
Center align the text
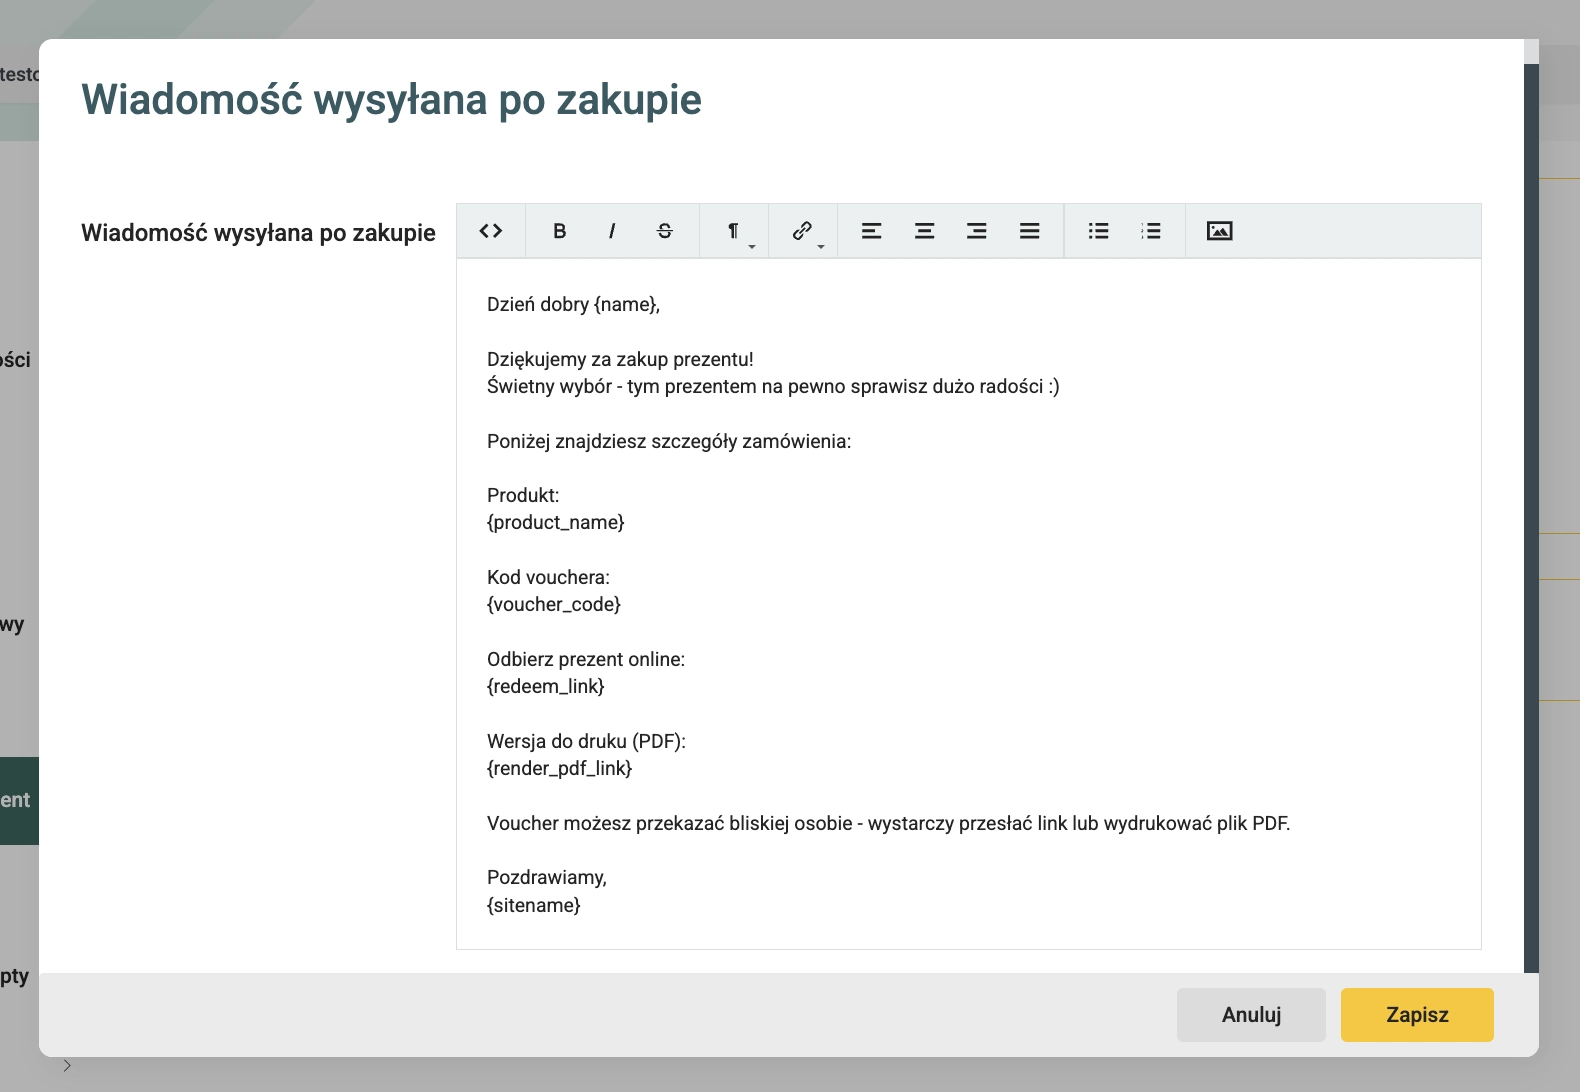(x=925, y=231)
